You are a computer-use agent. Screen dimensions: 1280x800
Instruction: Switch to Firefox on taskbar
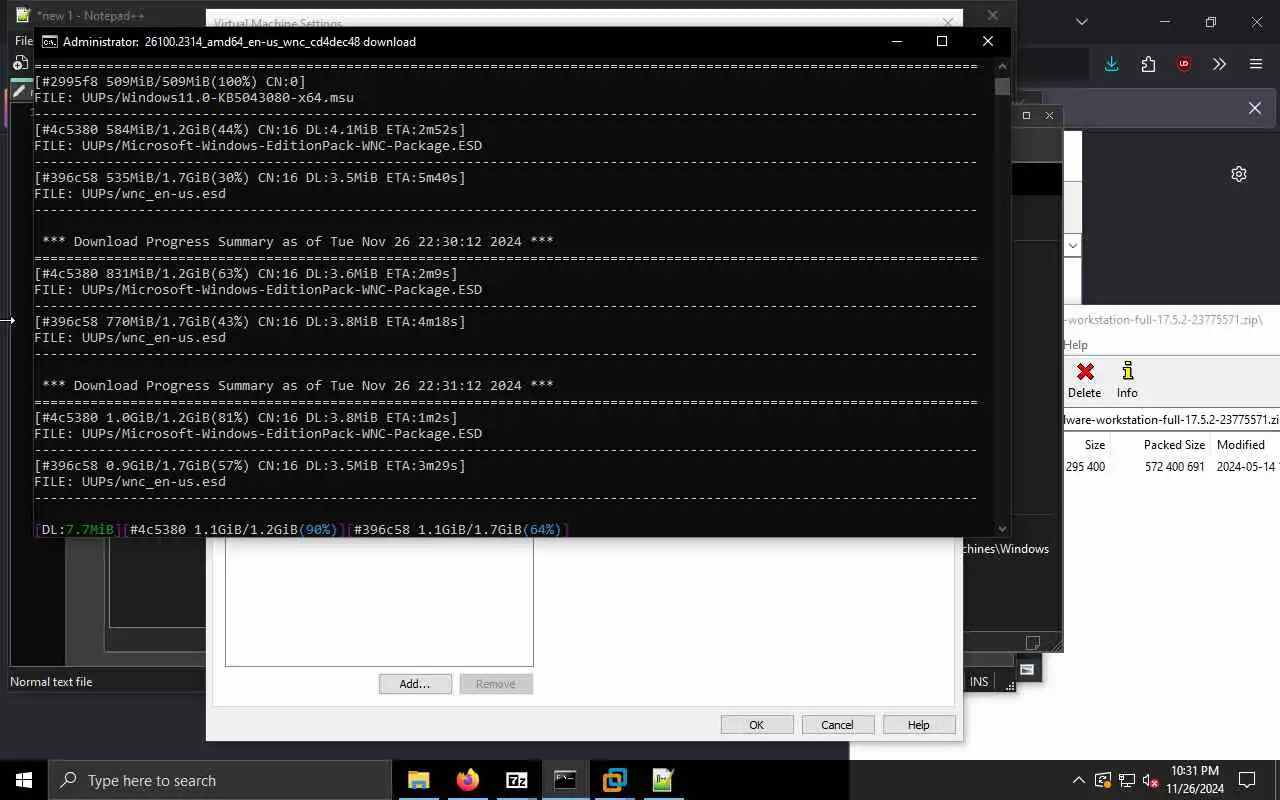pos(467,780)
